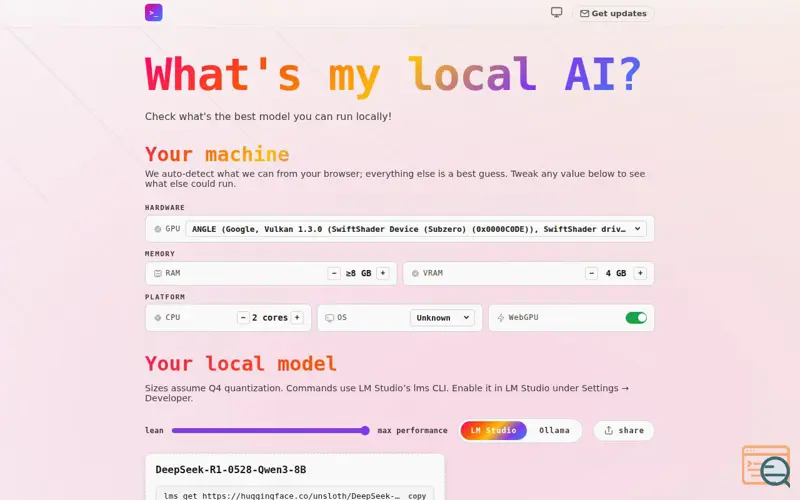The height and width of the screenshot is (500, 800).
Task: Open the GPU selection dropdown
Action: 416,229
